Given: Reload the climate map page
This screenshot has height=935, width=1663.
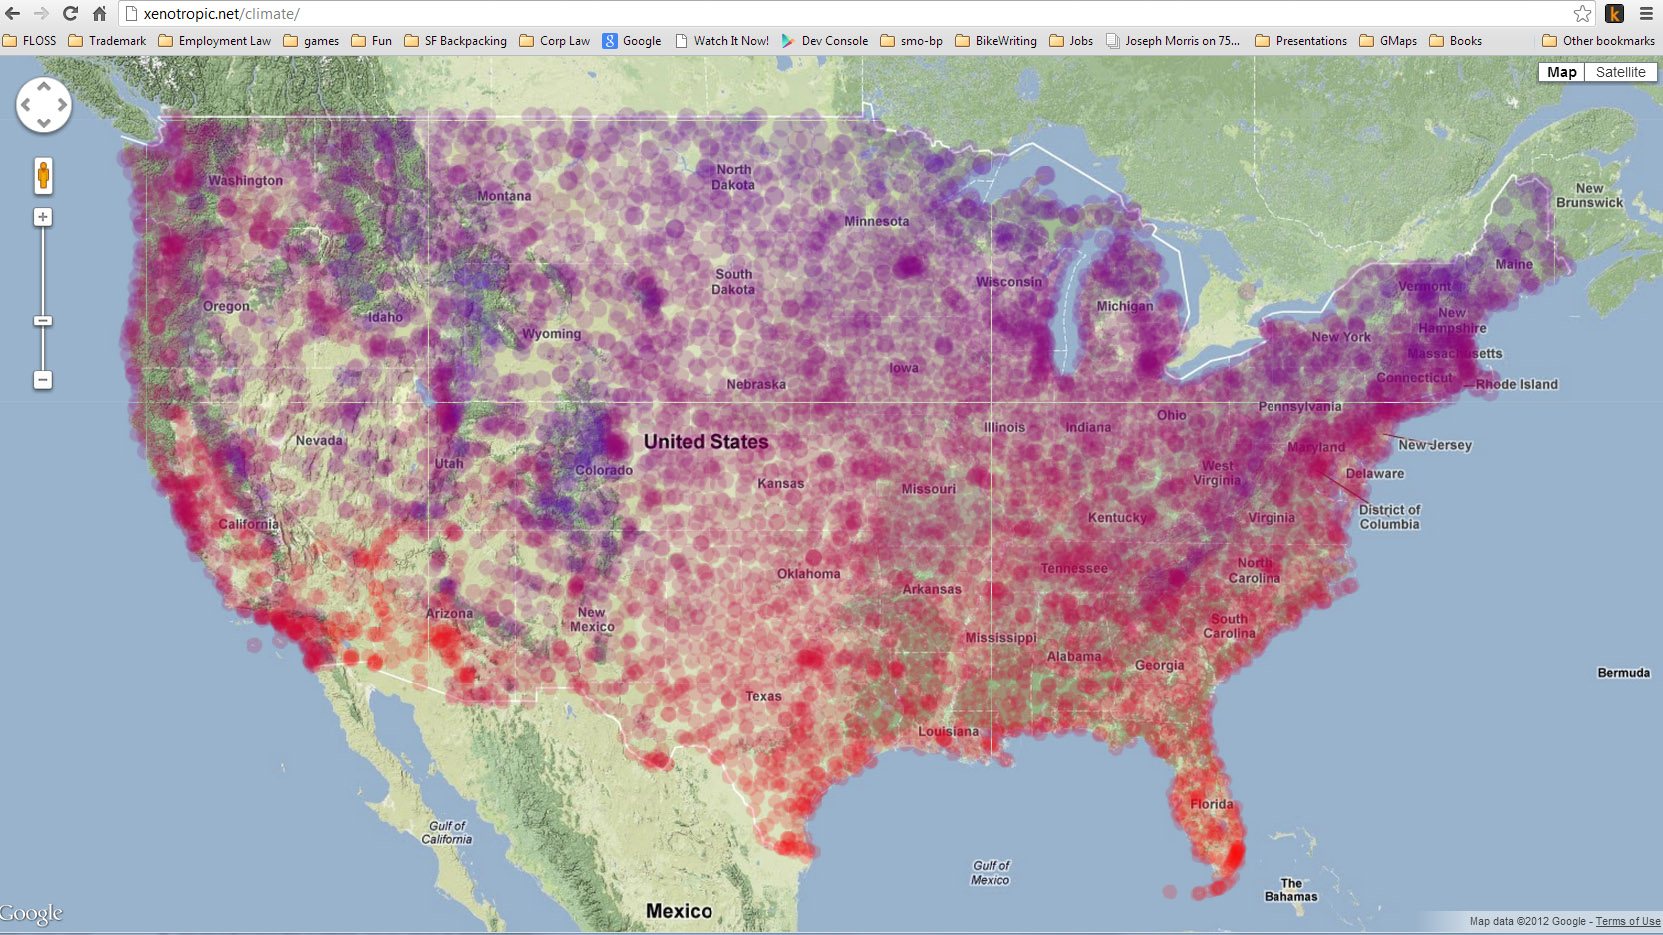Looking at the screenshot, I should point(70,14).
